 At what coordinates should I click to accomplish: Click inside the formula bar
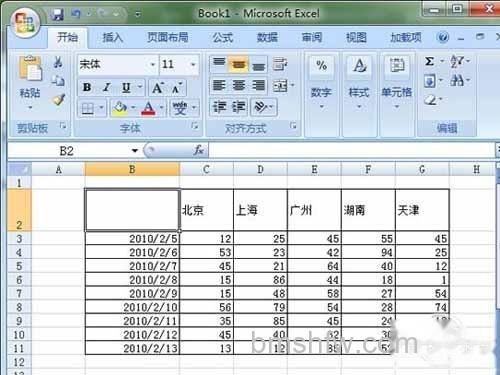[x=352, y=150]
